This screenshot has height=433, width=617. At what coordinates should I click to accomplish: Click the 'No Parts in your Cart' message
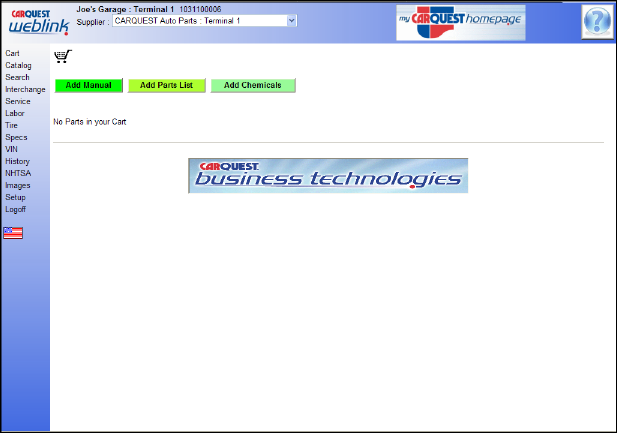pyautogui.click(x=90, y=122)
